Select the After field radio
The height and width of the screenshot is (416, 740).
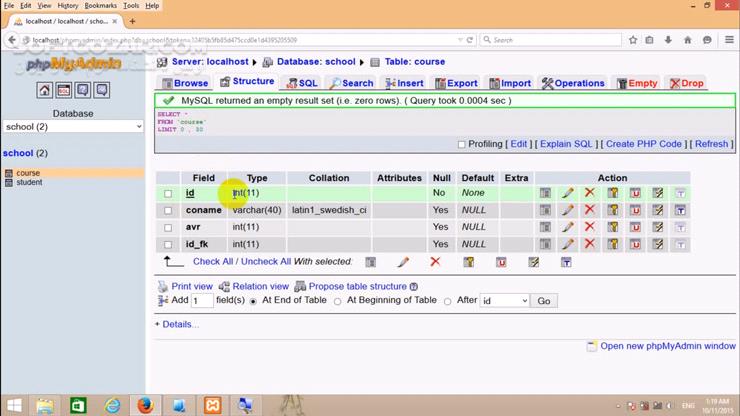447,301
